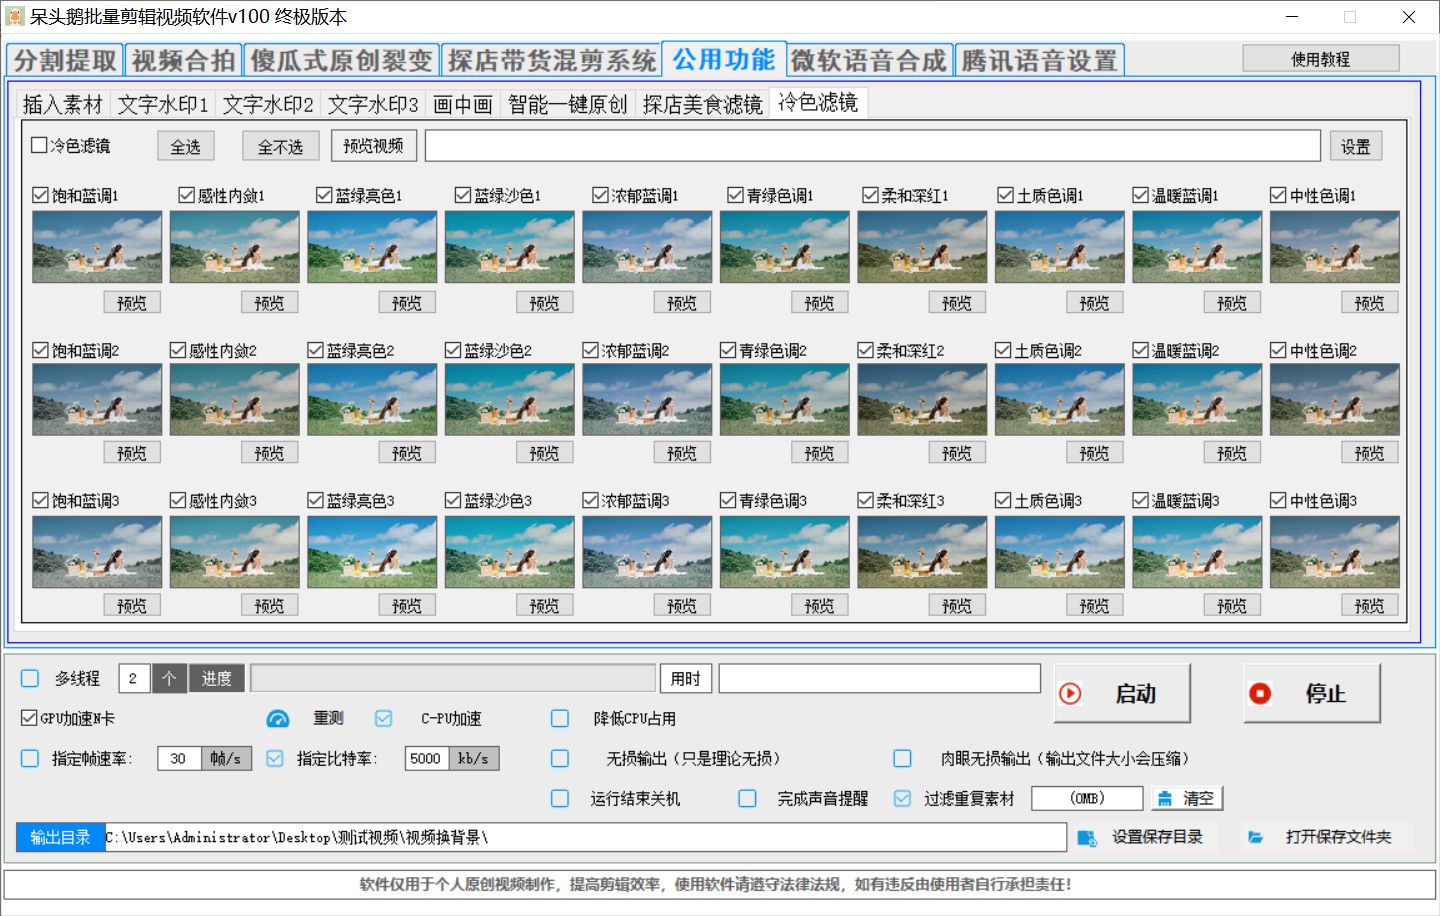Switch to the 分割提取 tab
1440x916 pixels.
click(65, 60)
